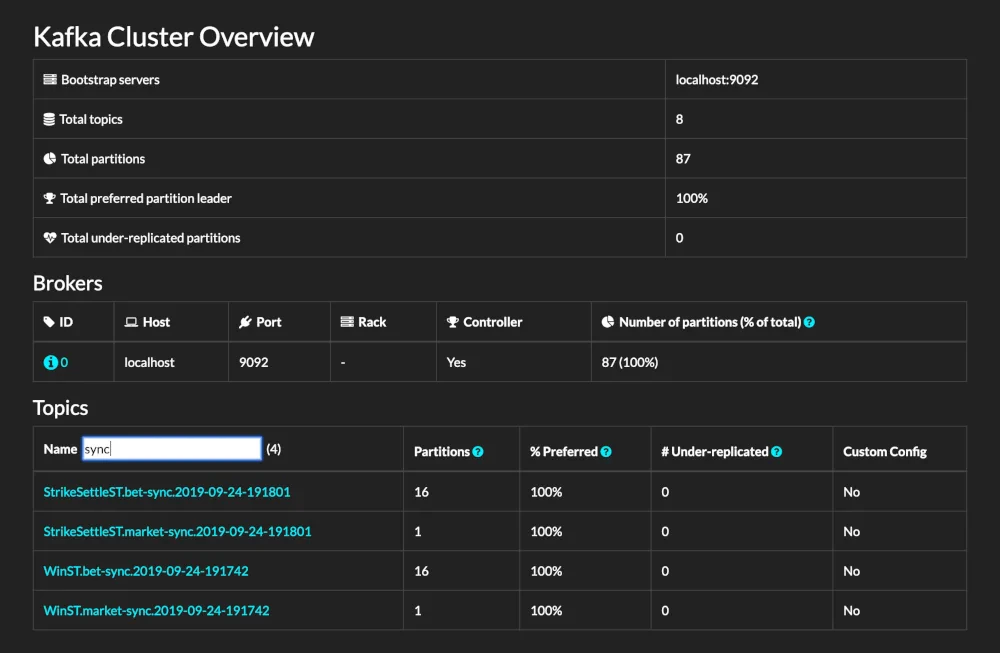The image size is (1000, 653).
Task: Click the broken heart icon beside under-replicated partitions
Action: pos(48,238)
